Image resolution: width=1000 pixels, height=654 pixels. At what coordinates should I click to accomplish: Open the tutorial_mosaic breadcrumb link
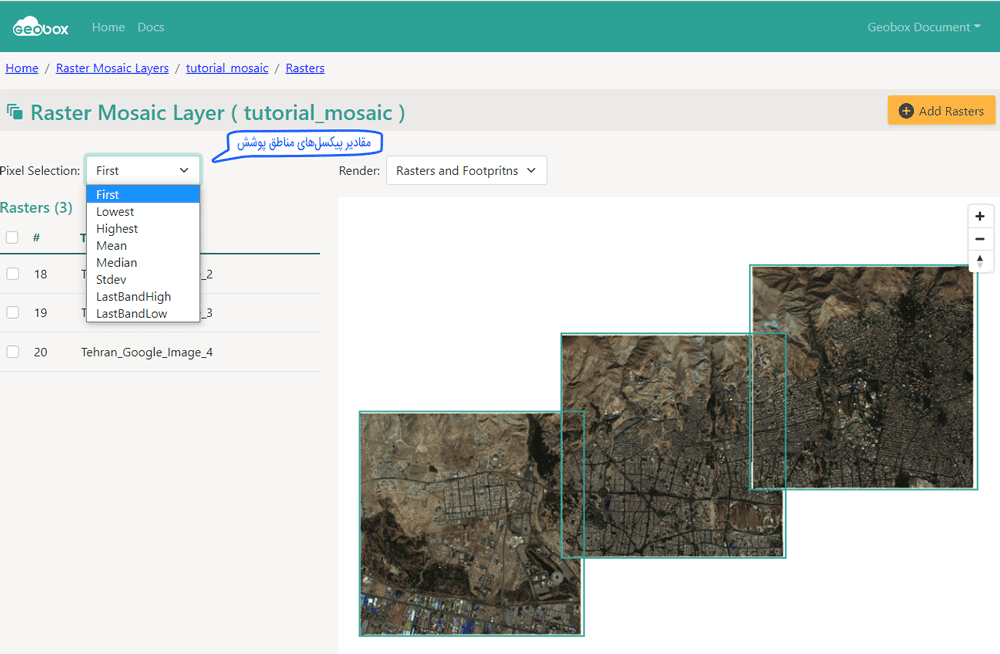click(x=227, y=68)
